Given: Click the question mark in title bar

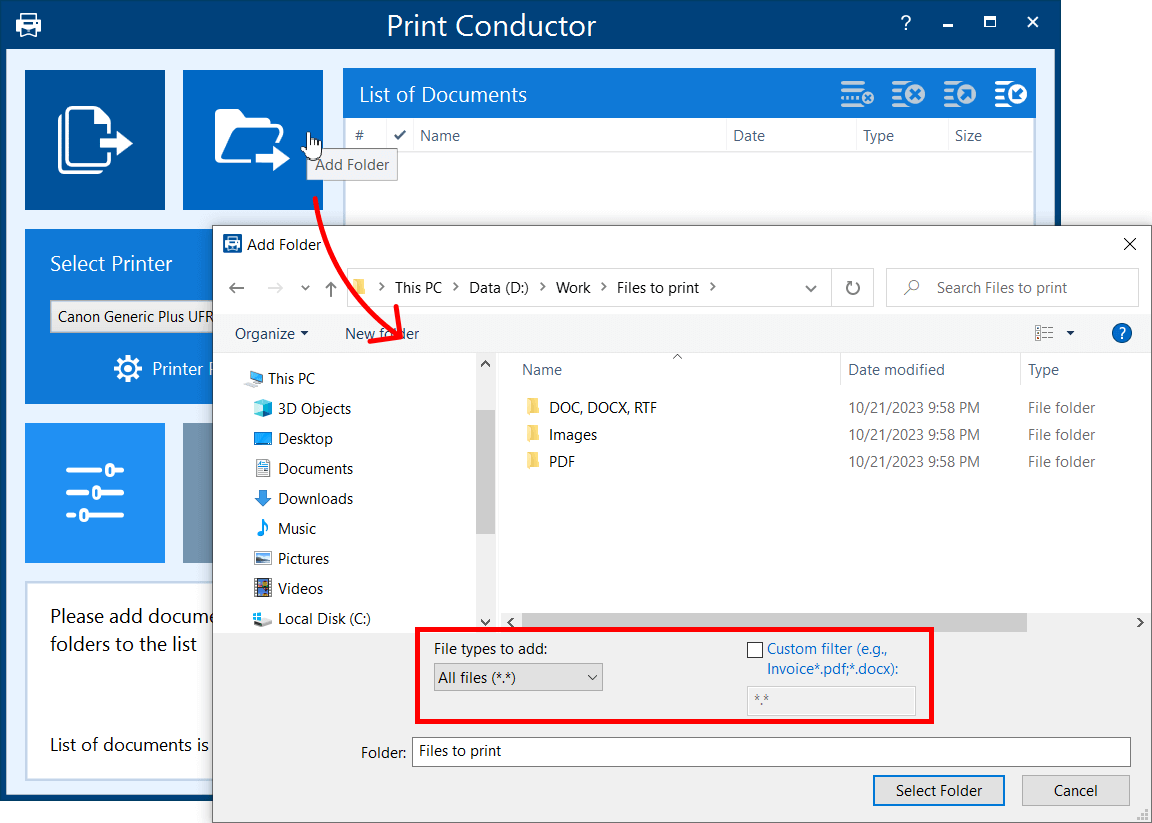Looking at the screenshot, I should (x=906, y=23).
